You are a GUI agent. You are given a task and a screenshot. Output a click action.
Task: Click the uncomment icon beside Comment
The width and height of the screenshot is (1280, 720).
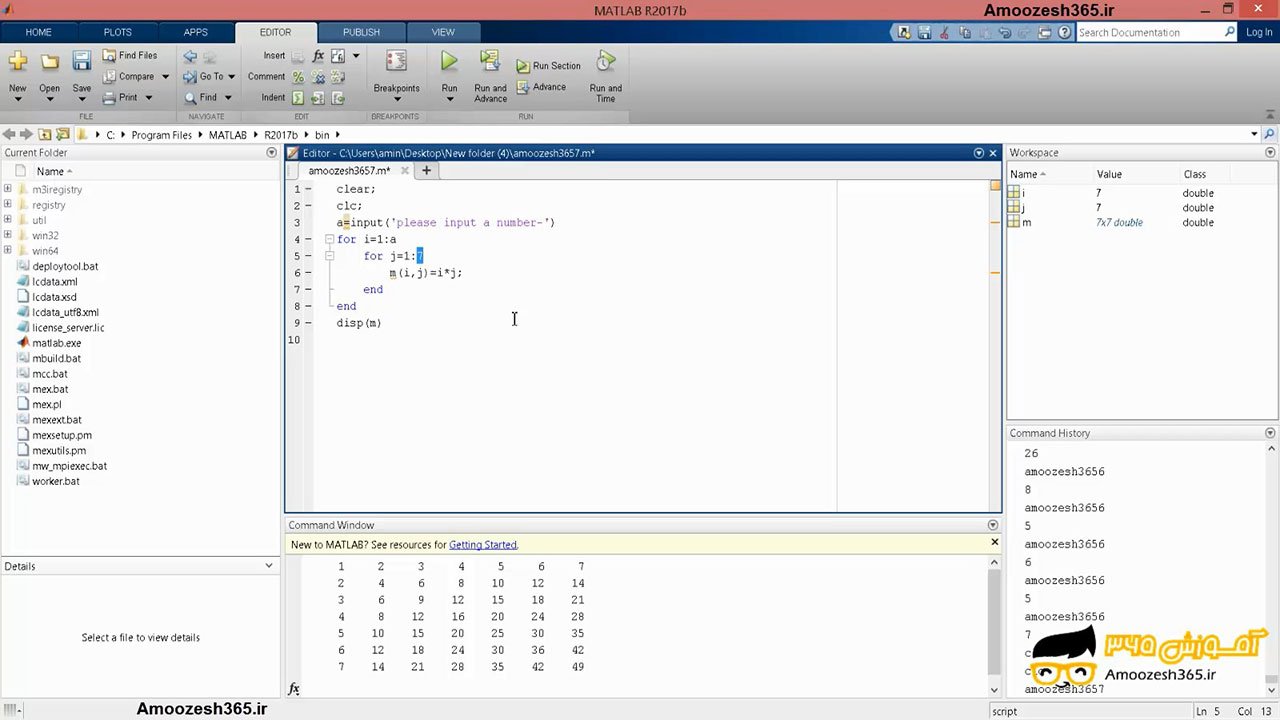click(x=318, y=77)
